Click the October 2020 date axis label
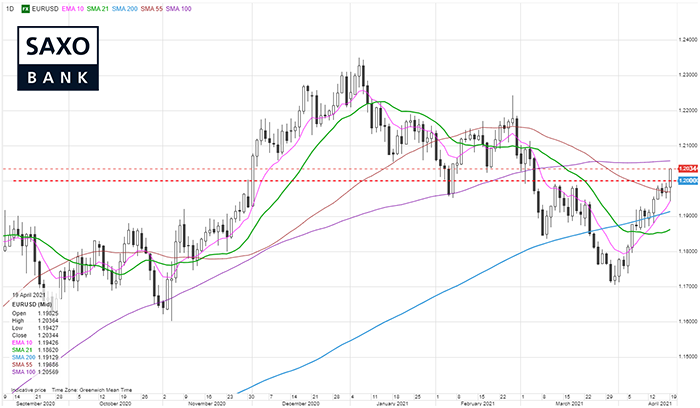The image size is (700, 408). click(x=115, y=404)
